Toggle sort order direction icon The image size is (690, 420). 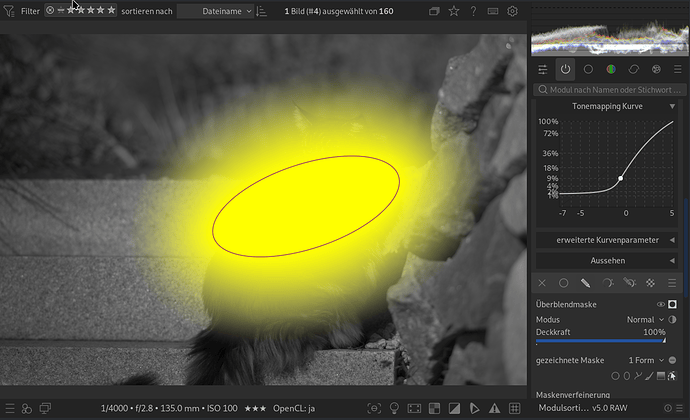[262, 11]
